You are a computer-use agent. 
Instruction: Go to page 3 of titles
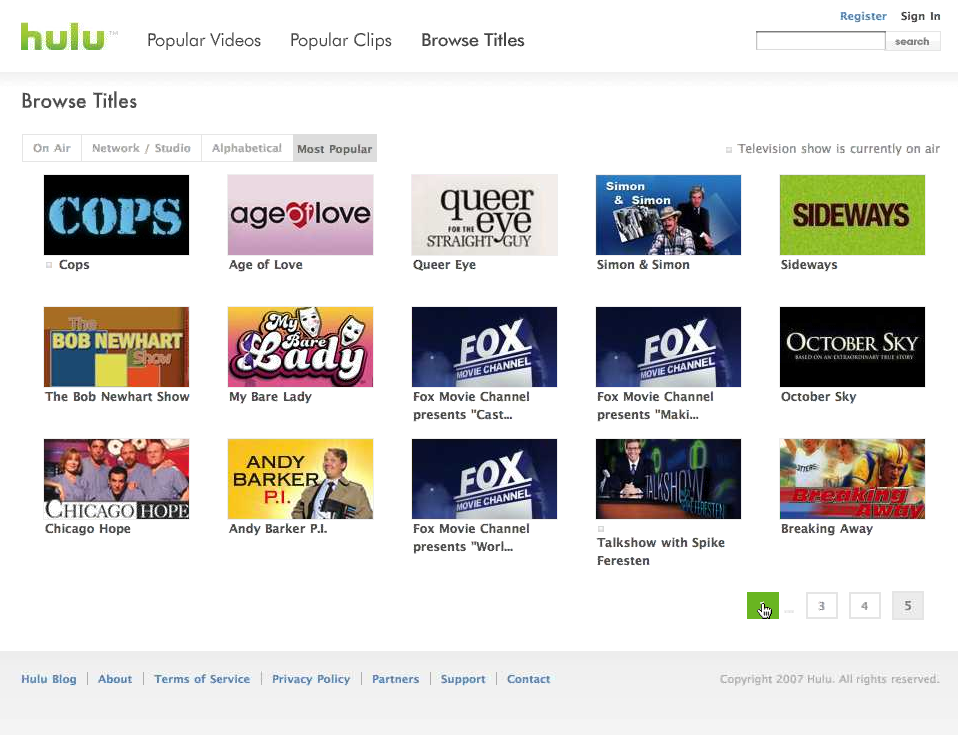[821, 606]
